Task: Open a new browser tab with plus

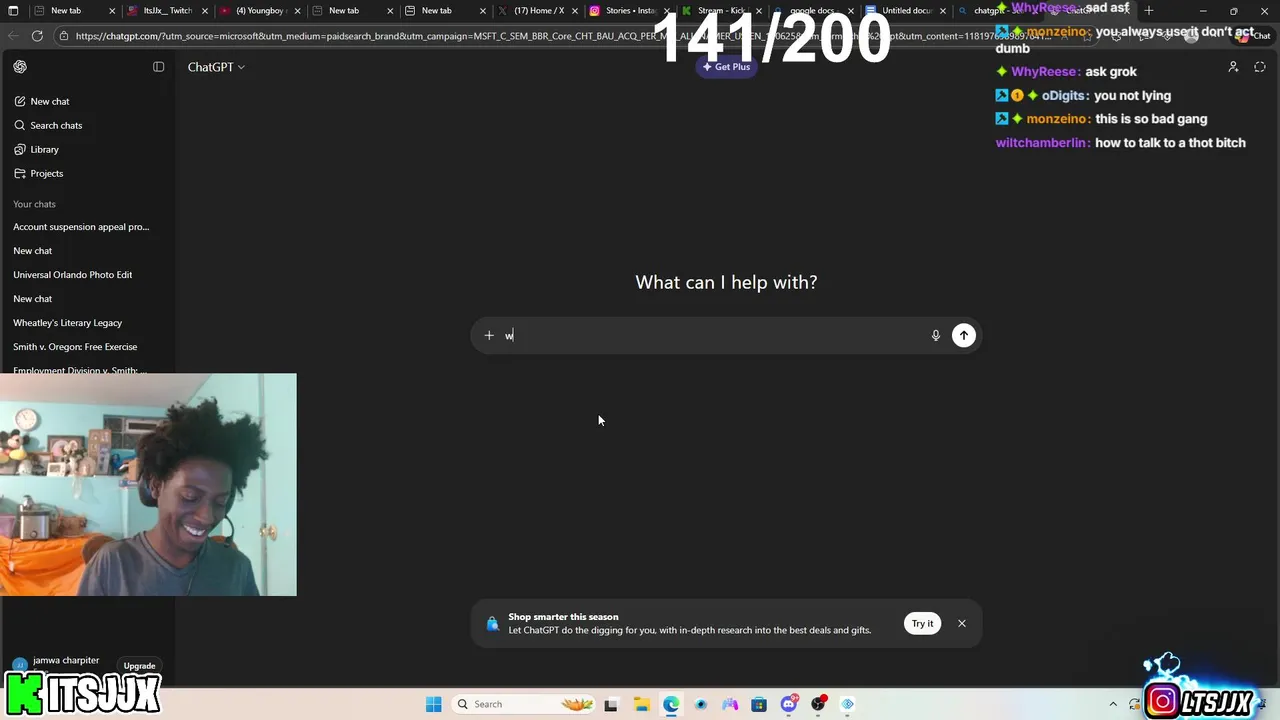Action: 1149,11
